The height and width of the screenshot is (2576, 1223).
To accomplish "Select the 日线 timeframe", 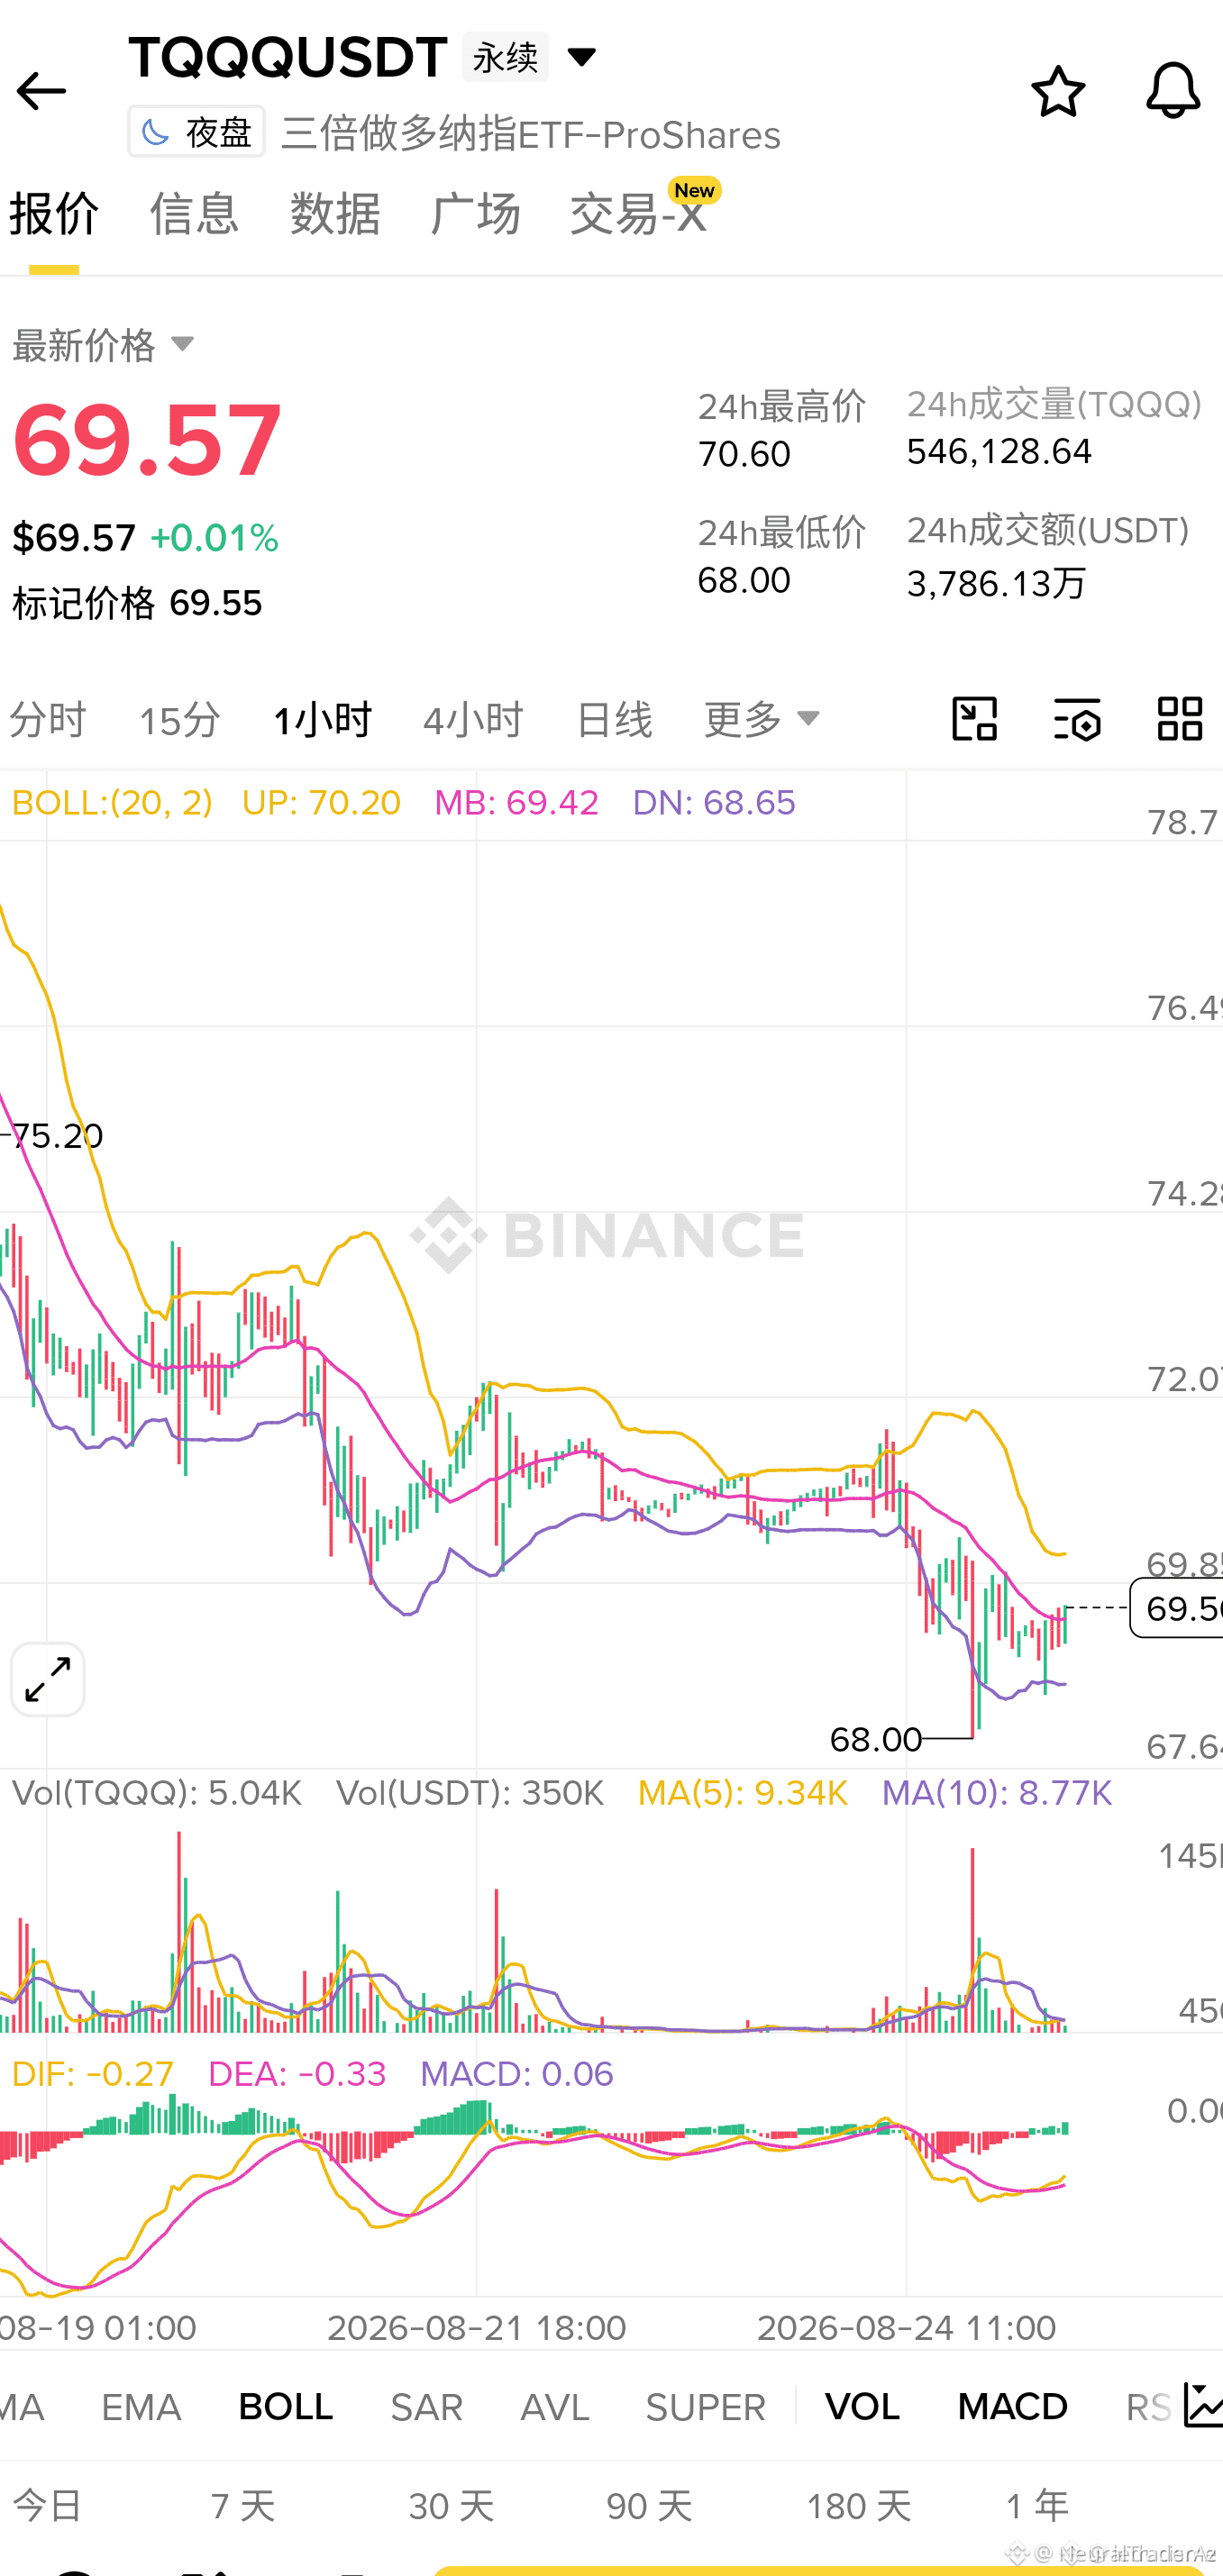I will pyautogui.click(x=614, y=720).
